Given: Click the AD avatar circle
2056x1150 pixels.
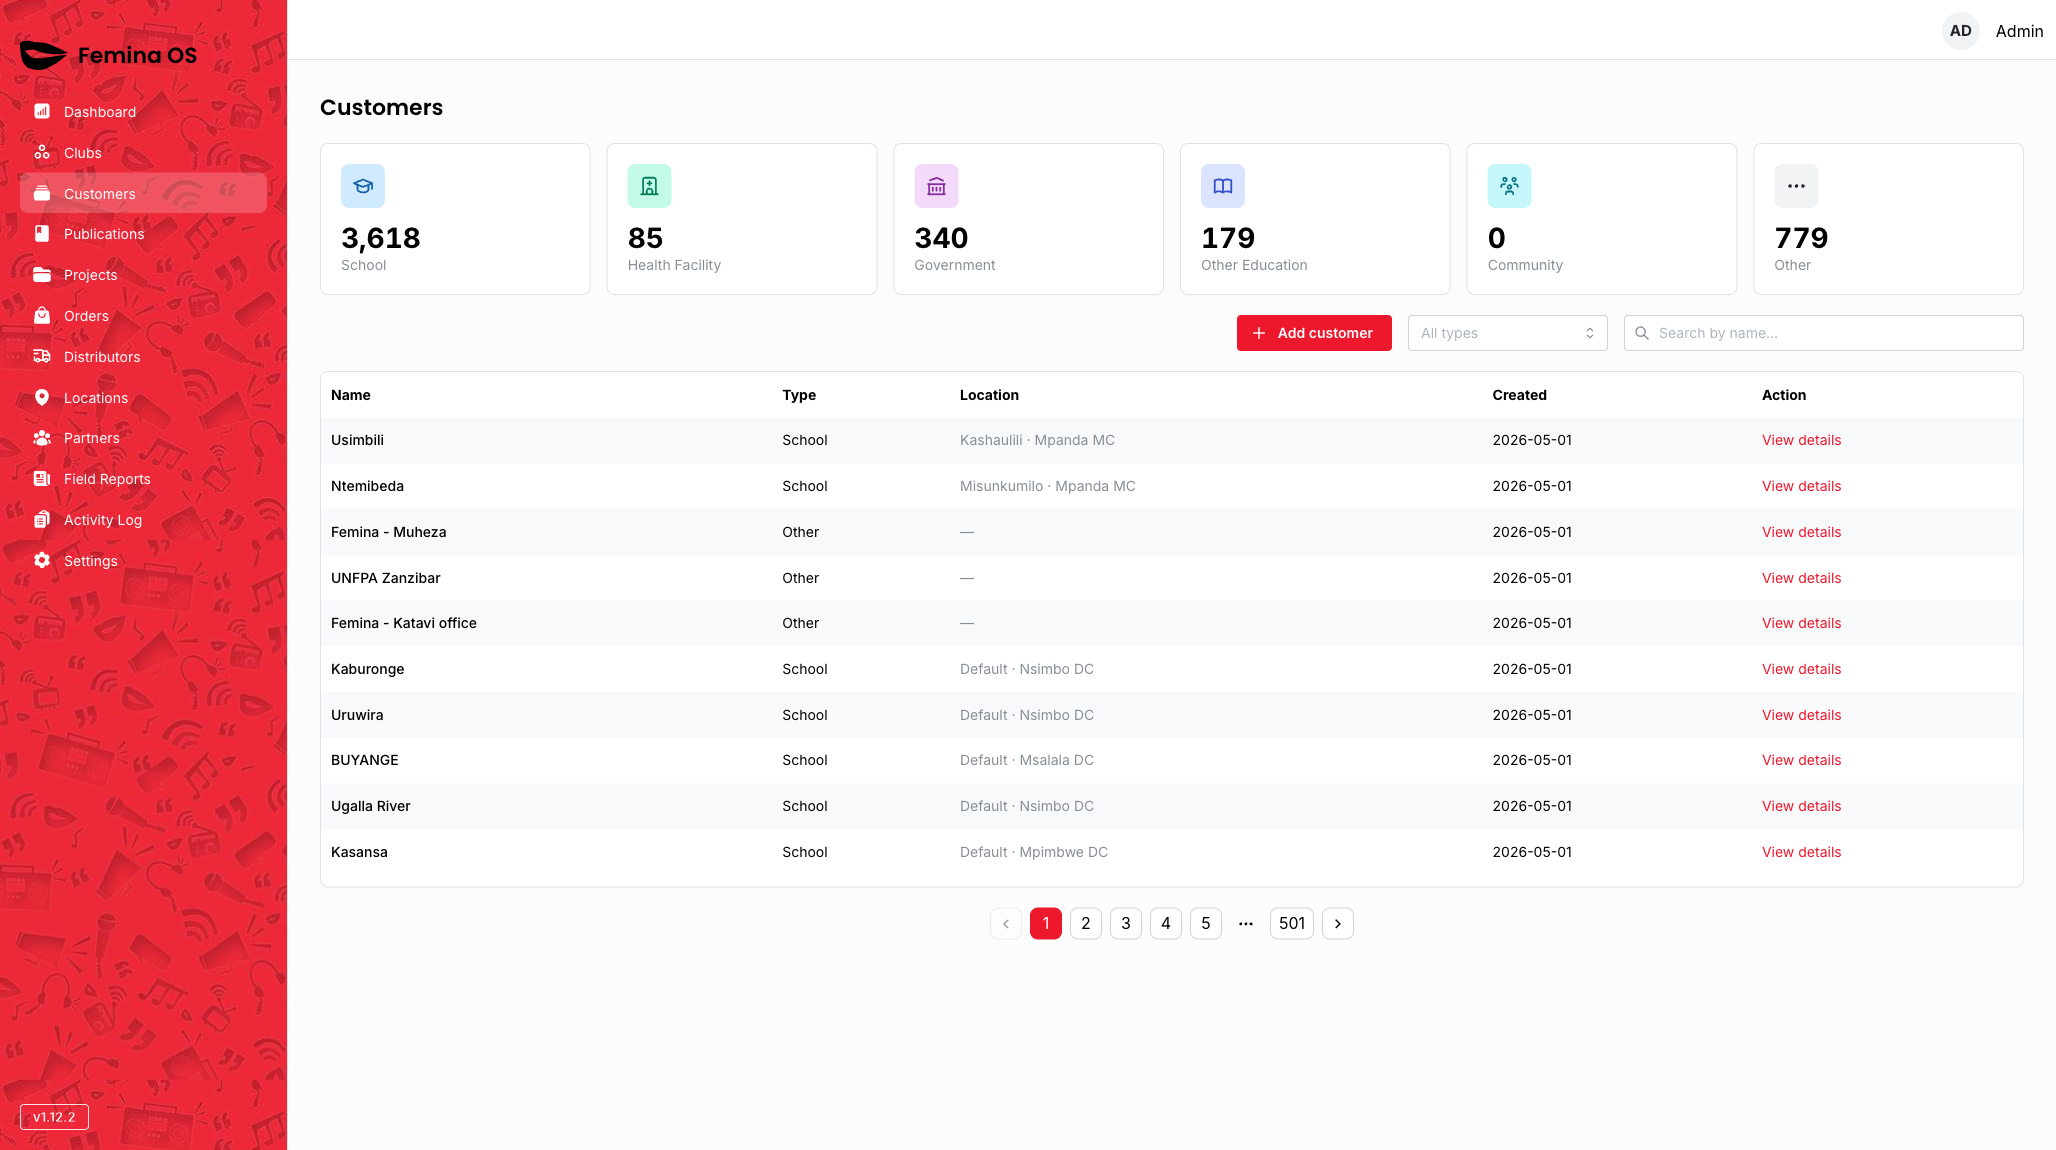Looking at the screenshot, I should (x=1960, y=31).
